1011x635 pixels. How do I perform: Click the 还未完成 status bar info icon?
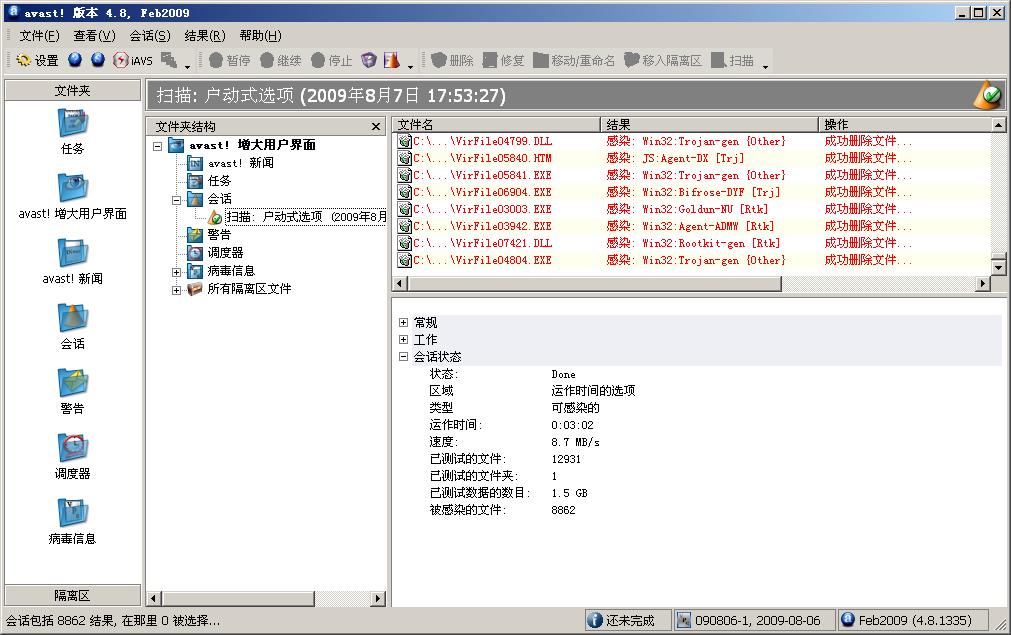tap(595, 620)
